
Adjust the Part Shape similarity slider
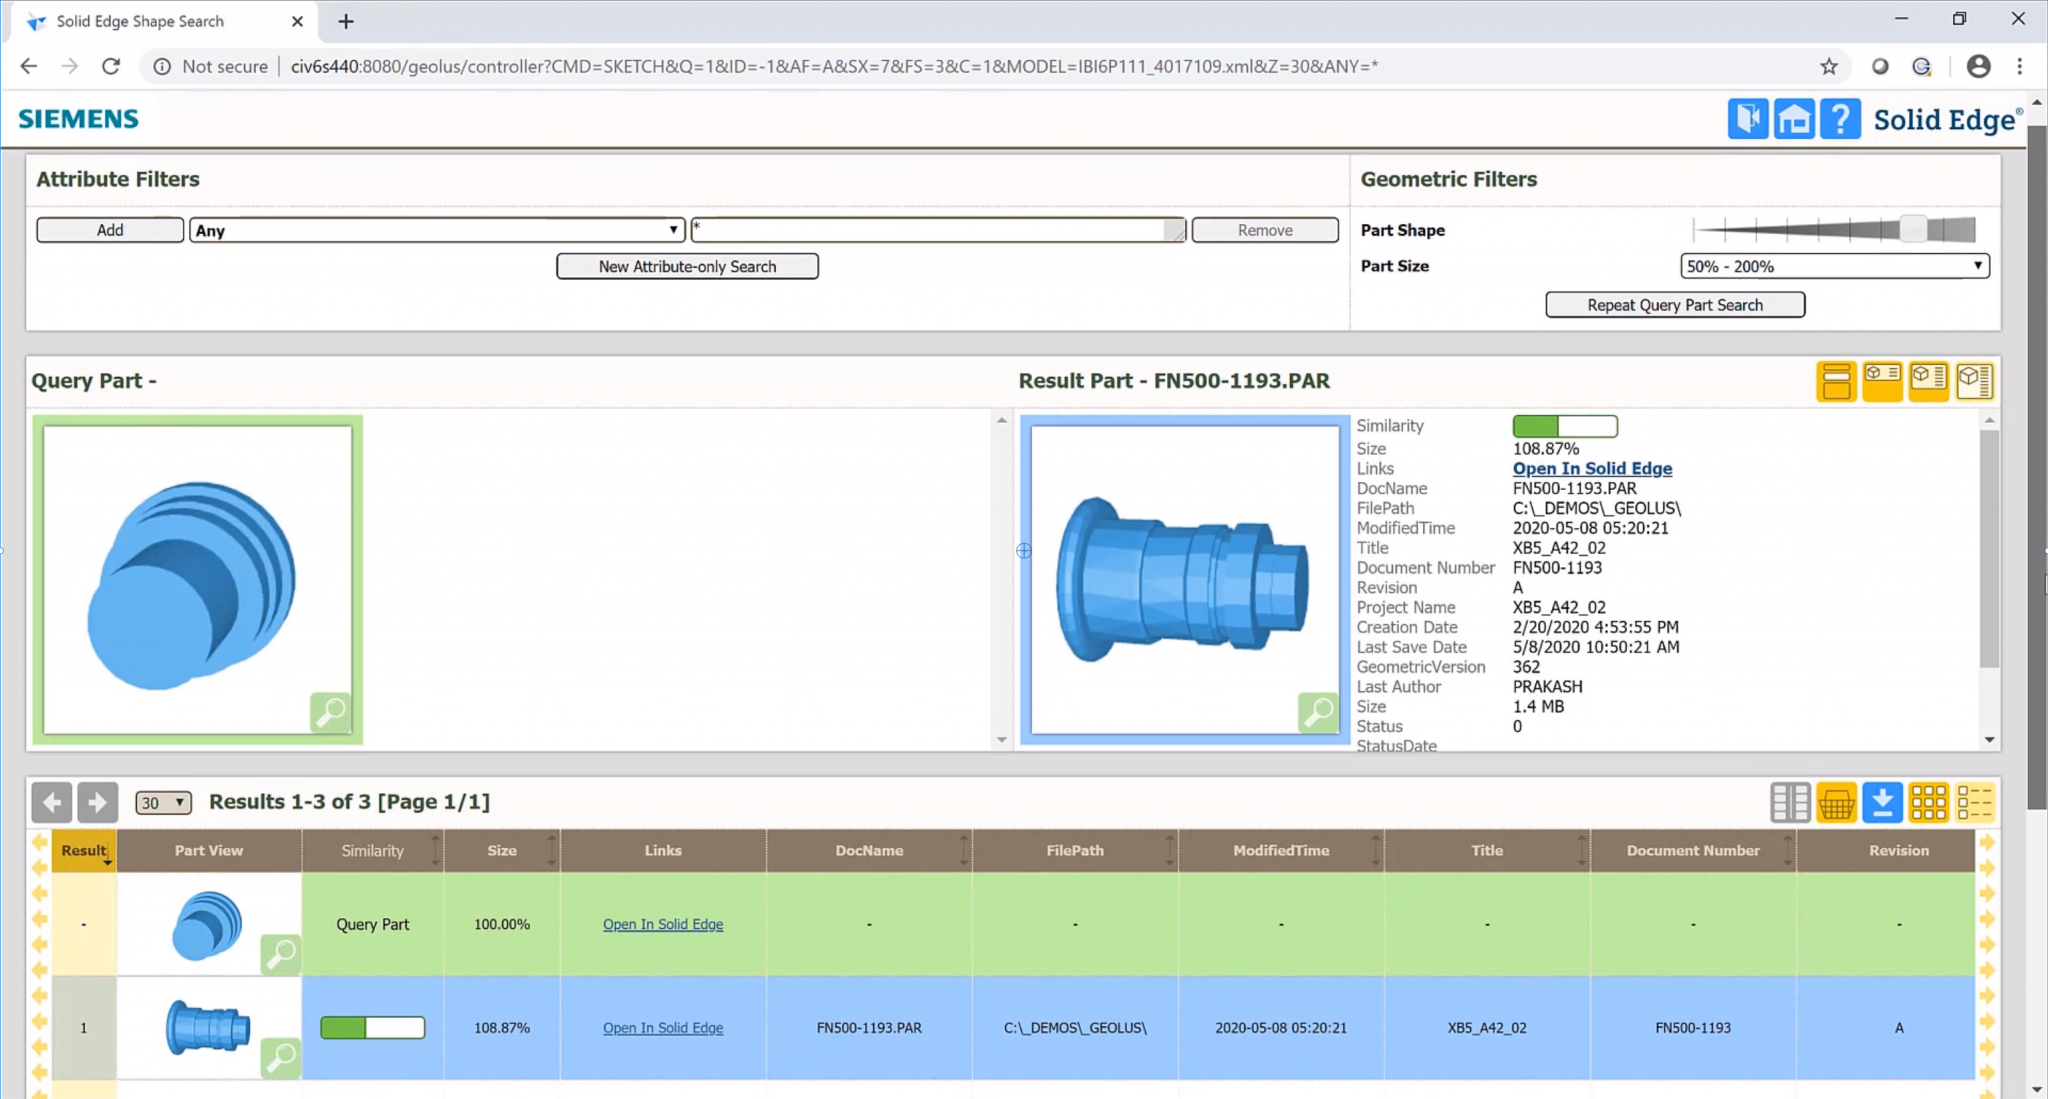pos(1912,228)
